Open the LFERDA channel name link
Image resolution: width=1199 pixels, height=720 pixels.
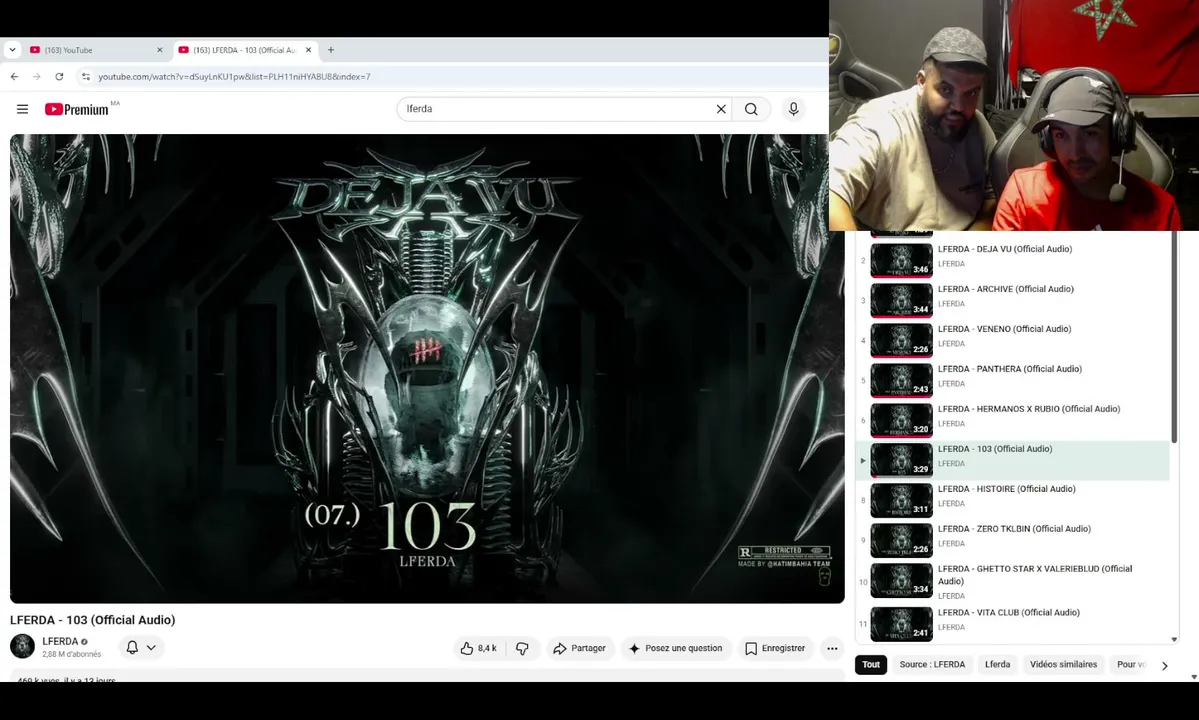click(x=60, y=641)
